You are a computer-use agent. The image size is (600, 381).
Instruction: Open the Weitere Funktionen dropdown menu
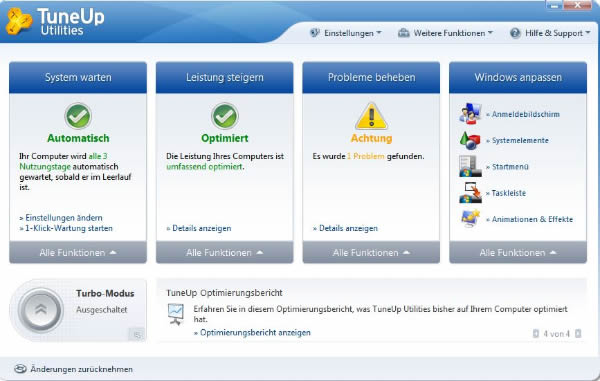tap(453, 33)
